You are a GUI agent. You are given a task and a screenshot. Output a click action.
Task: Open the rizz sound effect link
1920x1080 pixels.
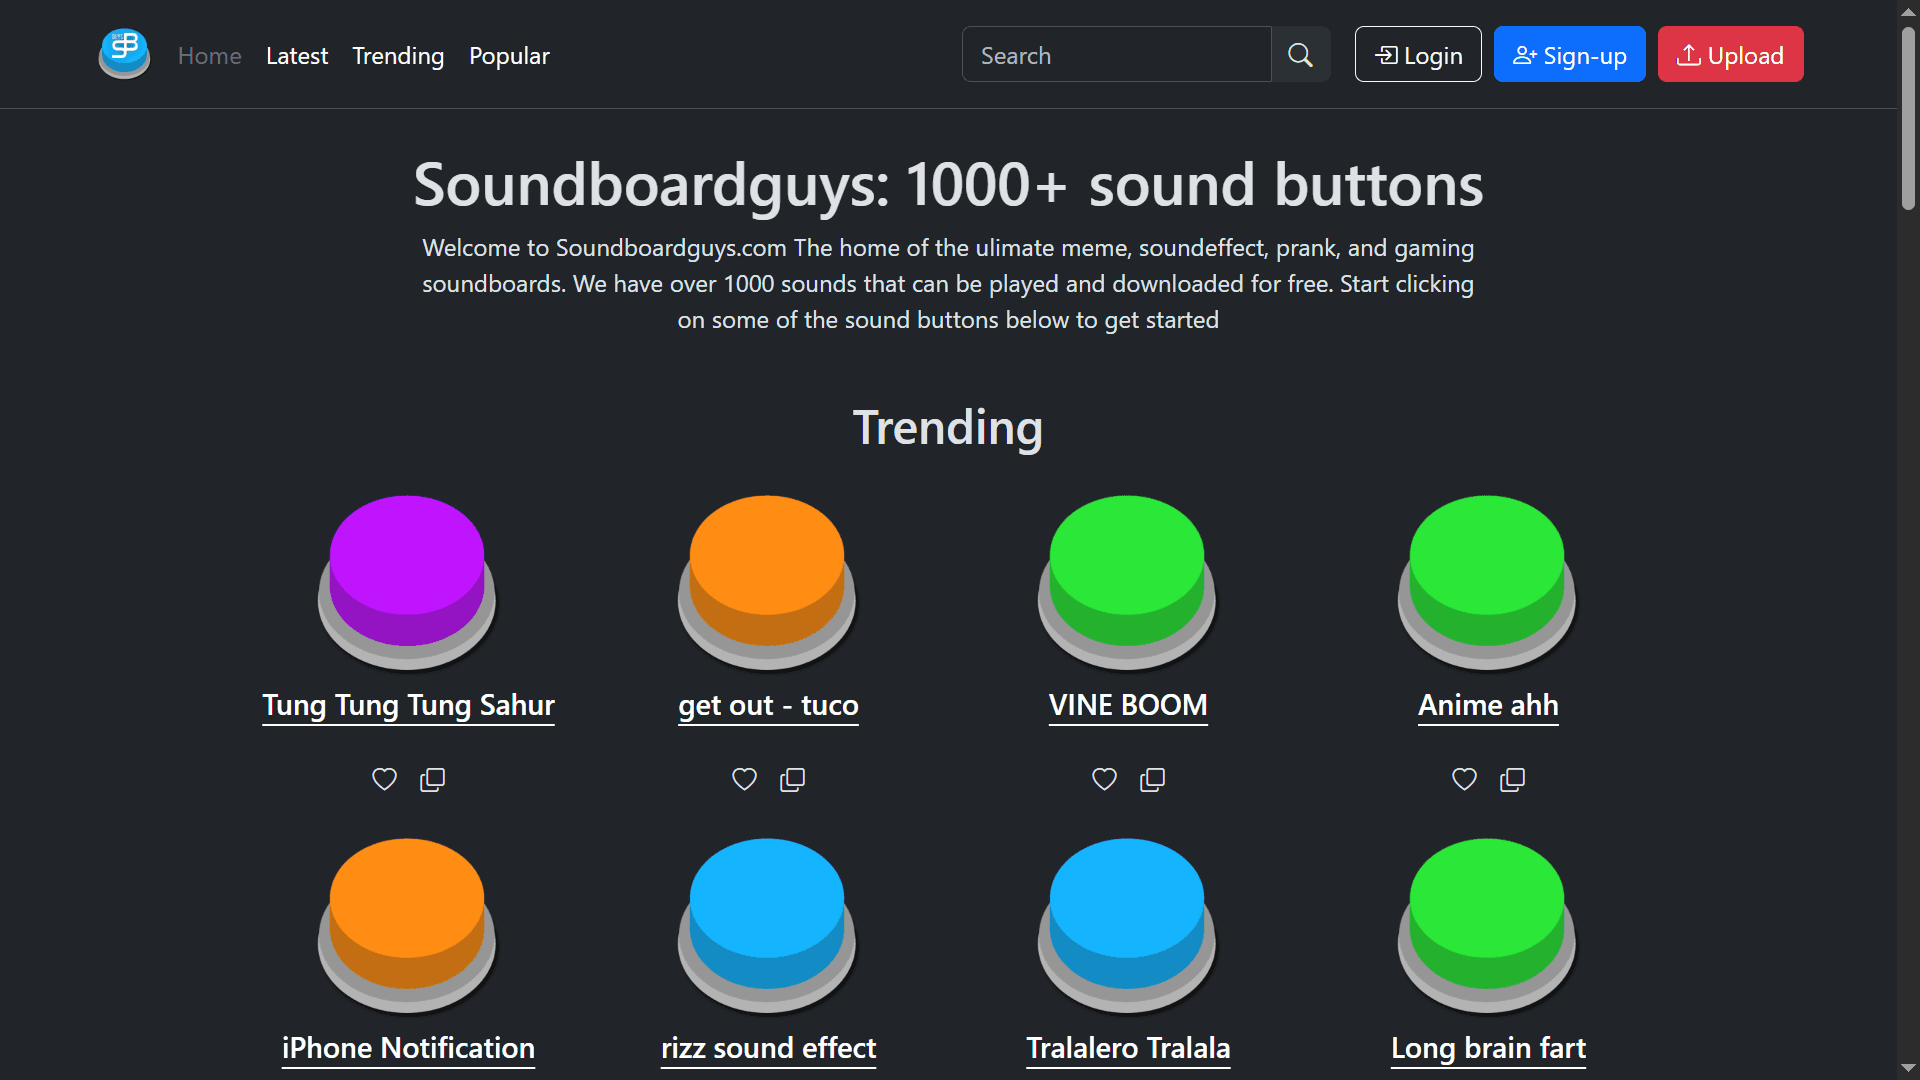pyautogui.click(x=768, y=1048)
